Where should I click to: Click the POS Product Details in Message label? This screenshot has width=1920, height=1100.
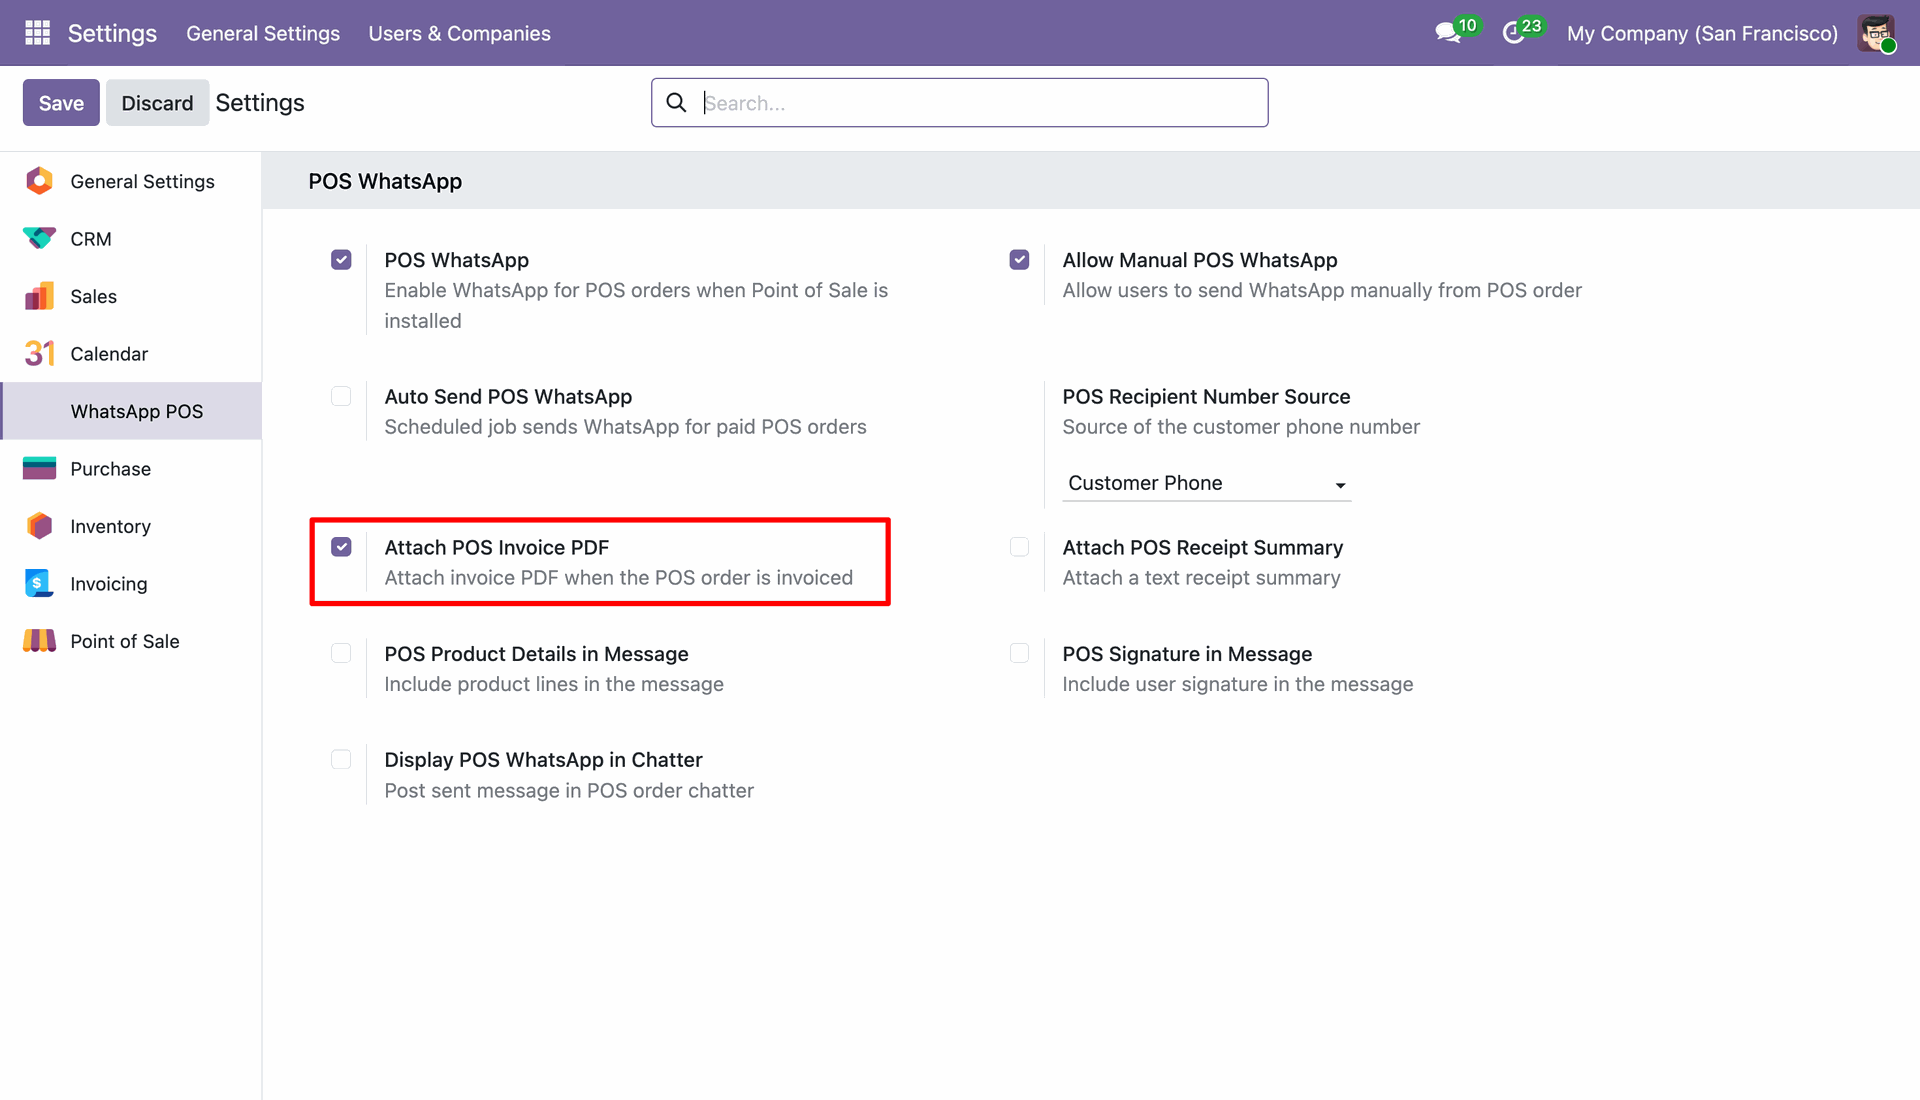536,653
